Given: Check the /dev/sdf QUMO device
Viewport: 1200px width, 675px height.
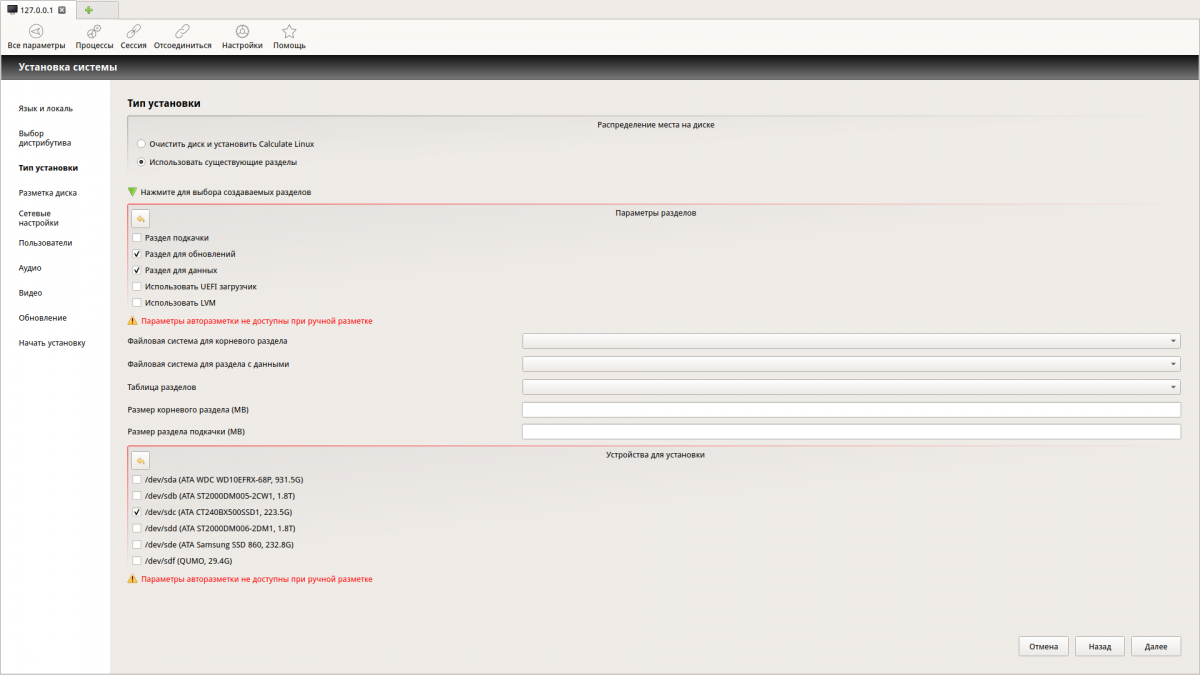Looking at the screenshot, I should click(136, 561).
